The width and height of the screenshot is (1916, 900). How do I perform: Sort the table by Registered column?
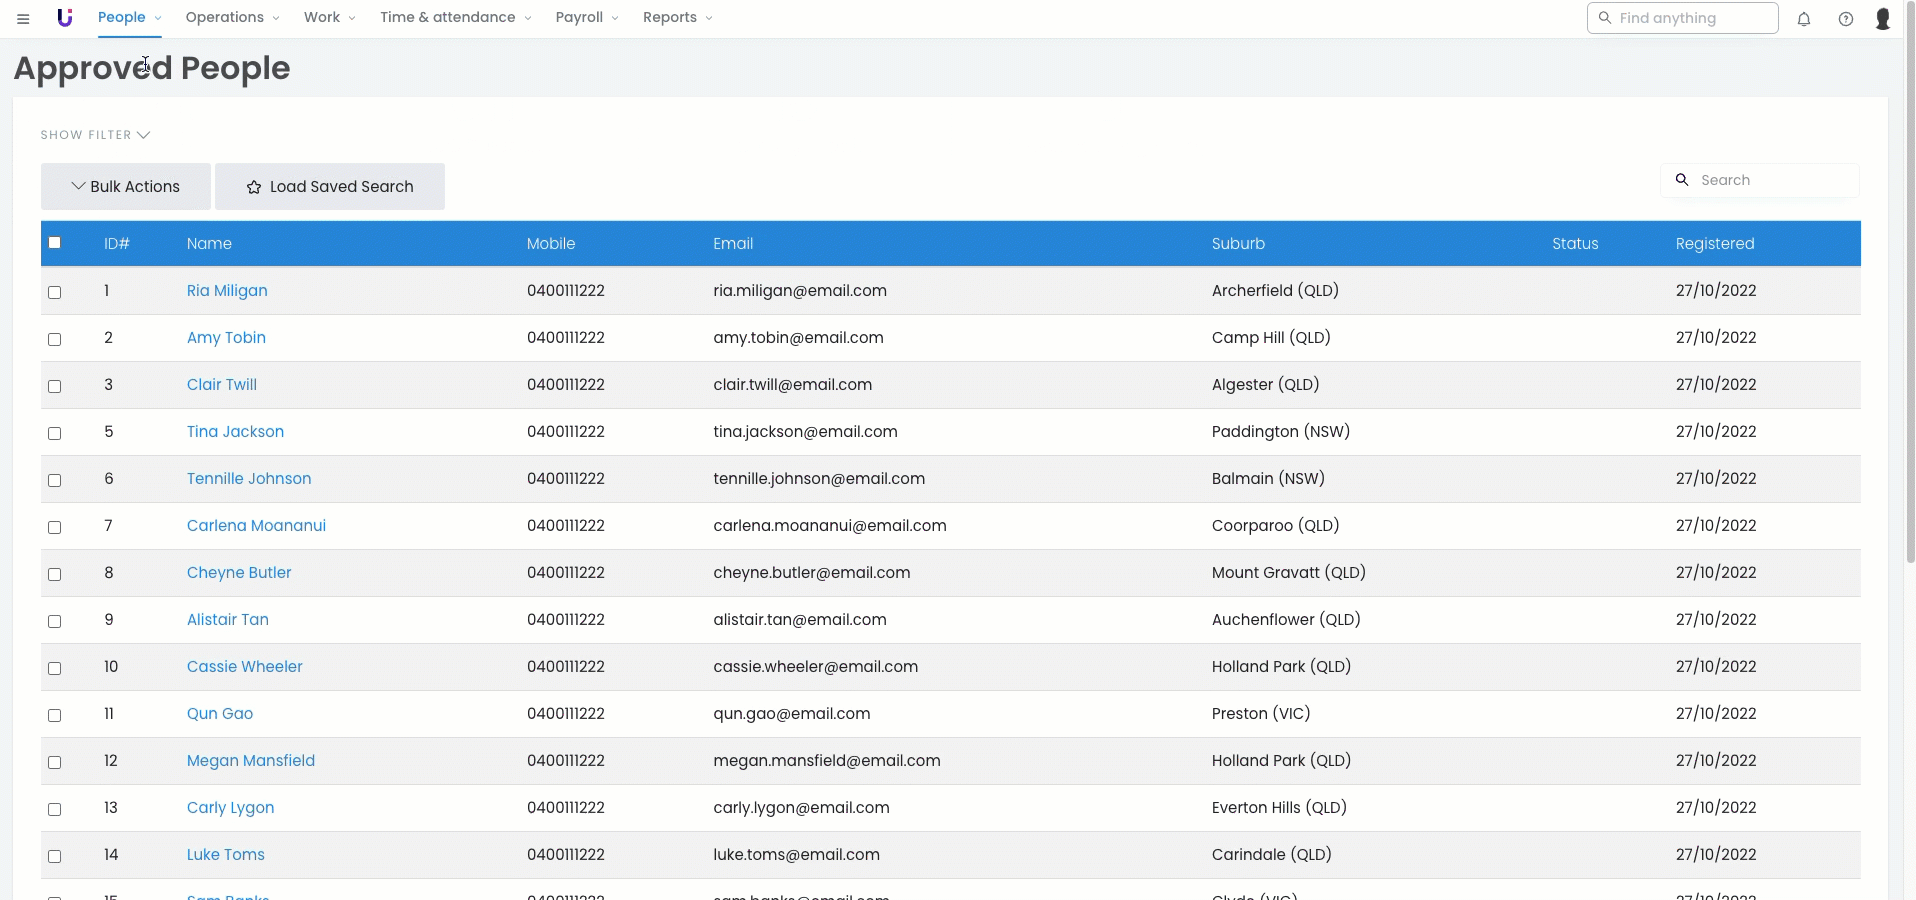pyautogui.click(x=1714, y=244)
